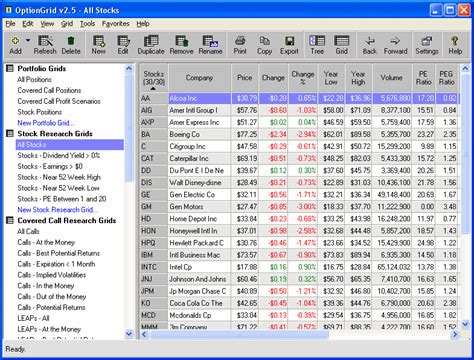Create a New grid
The image size is (474, 360).
pyautogui.click(x=99, y=45)
